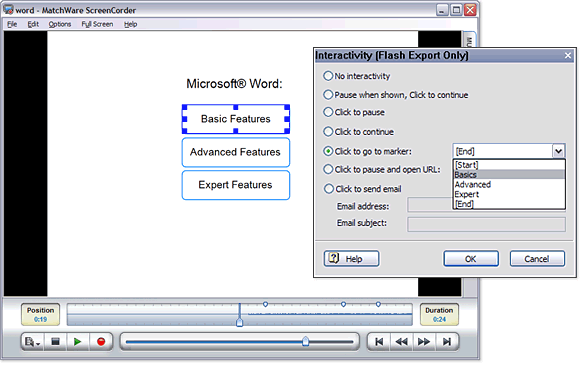Click Cancel in the Interactivity dialog
Viewport: 582px width, 365px height.
tap(537, 259)
